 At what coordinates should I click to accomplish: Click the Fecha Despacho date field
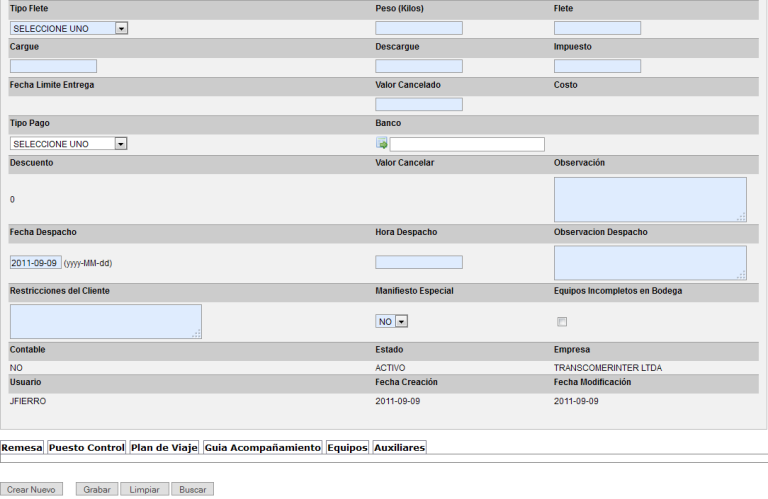(x=35, y=262)
